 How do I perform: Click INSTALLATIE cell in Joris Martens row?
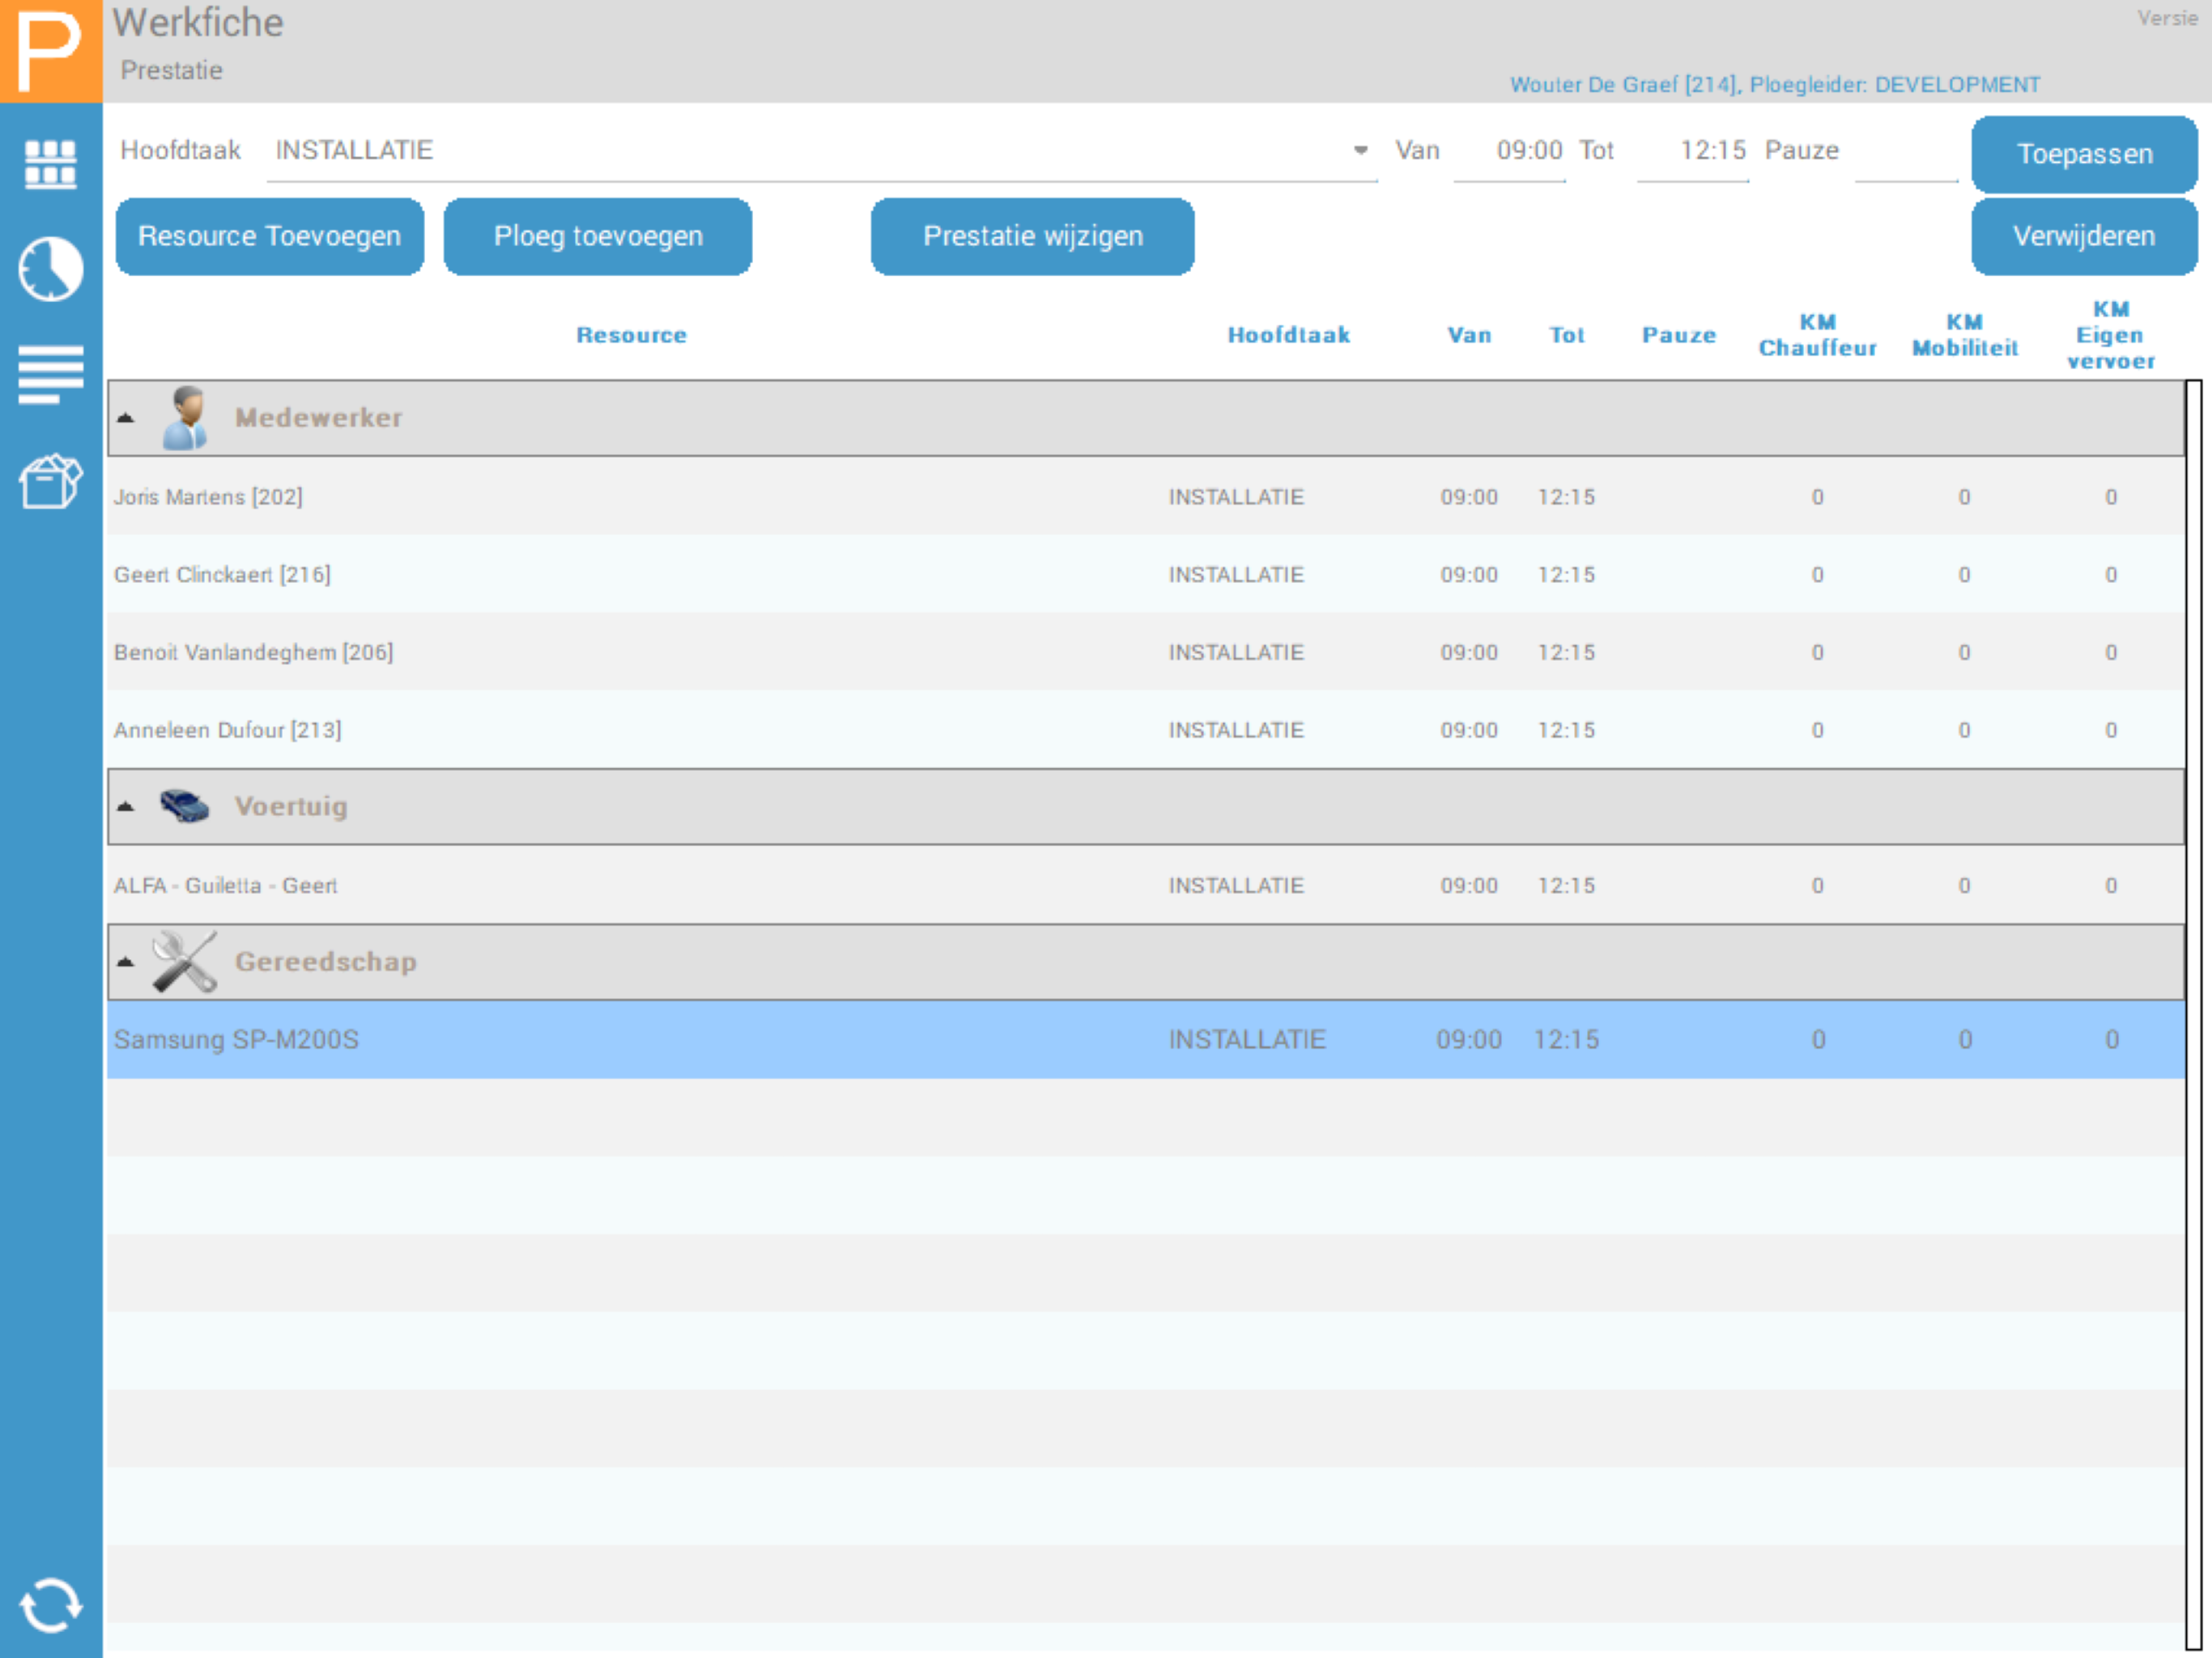click(1236, 497)
